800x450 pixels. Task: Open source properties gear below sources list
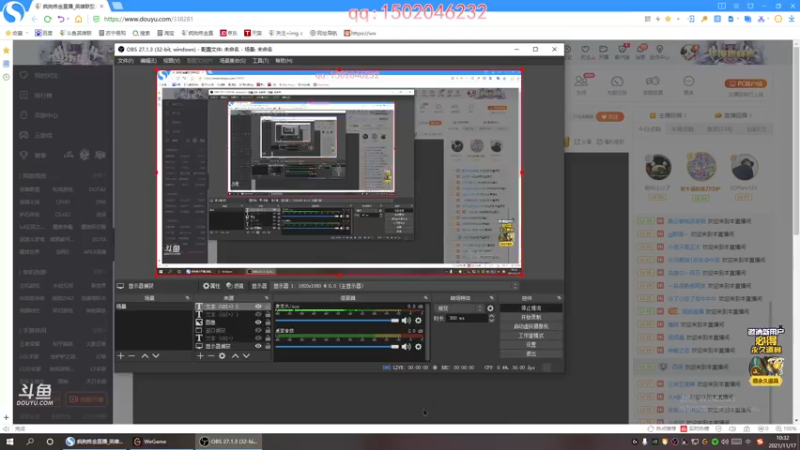pos(222,356)
